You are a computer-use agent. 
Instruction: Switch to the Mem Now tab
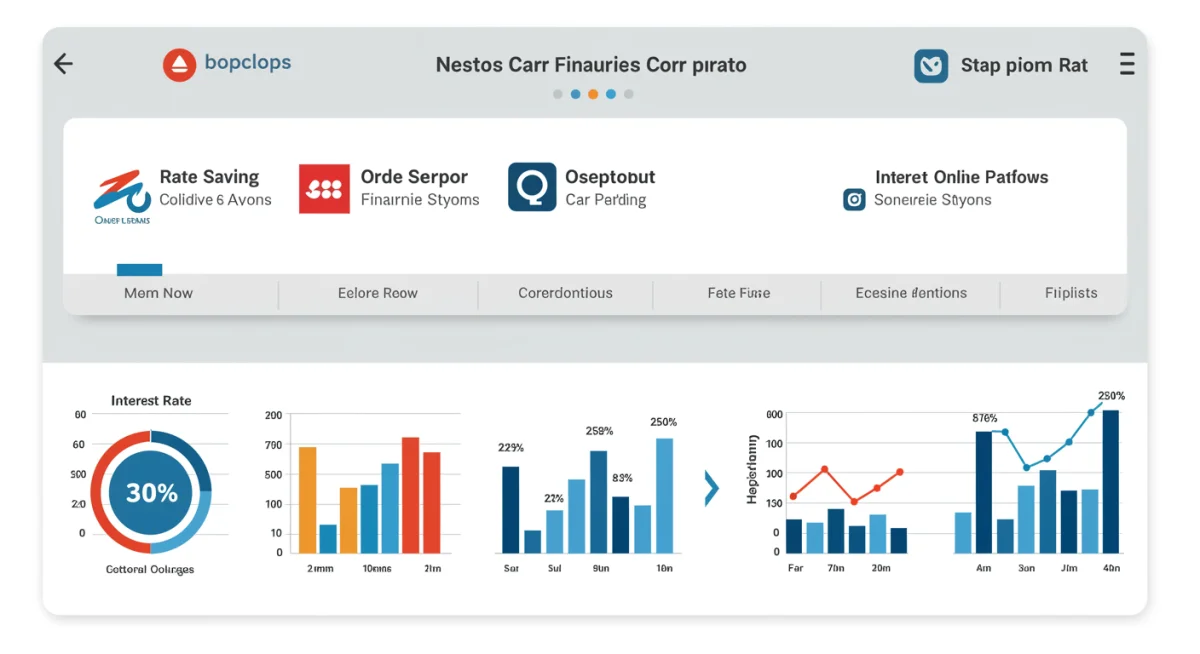(158, 293)
